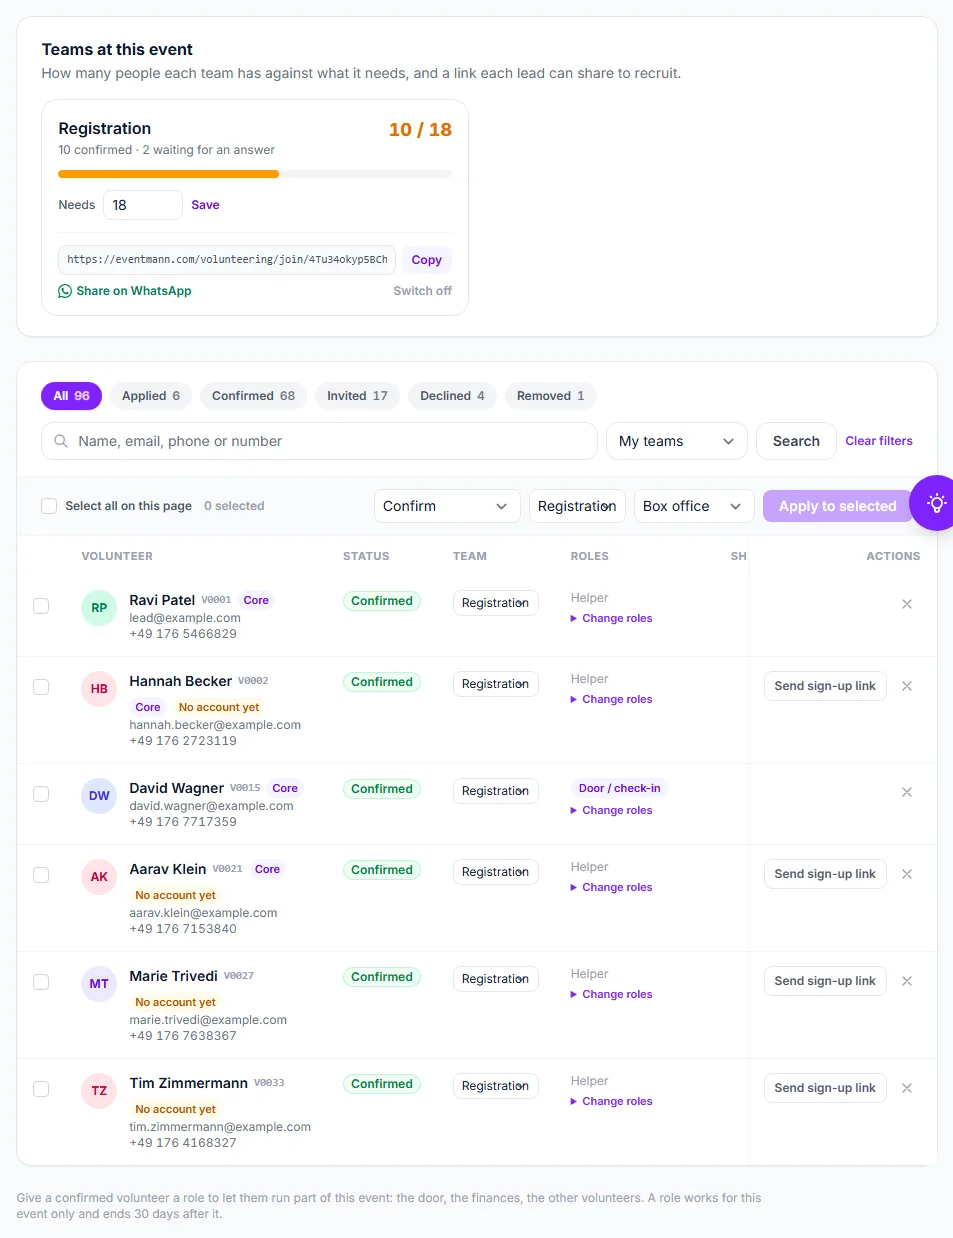Remove Aarav Klein via the X icon

907,874
